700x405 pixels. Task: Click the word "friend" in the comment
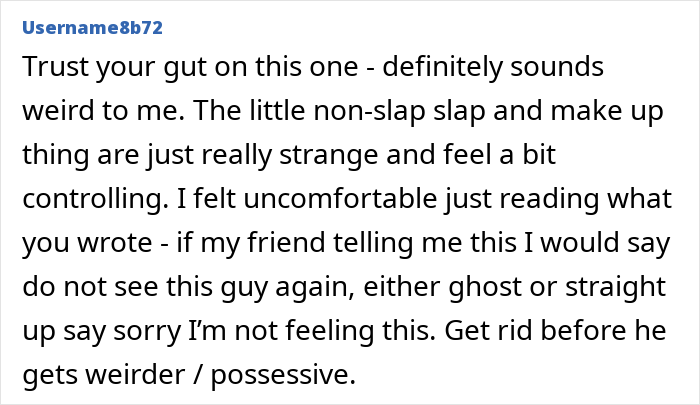coord(286,242)
